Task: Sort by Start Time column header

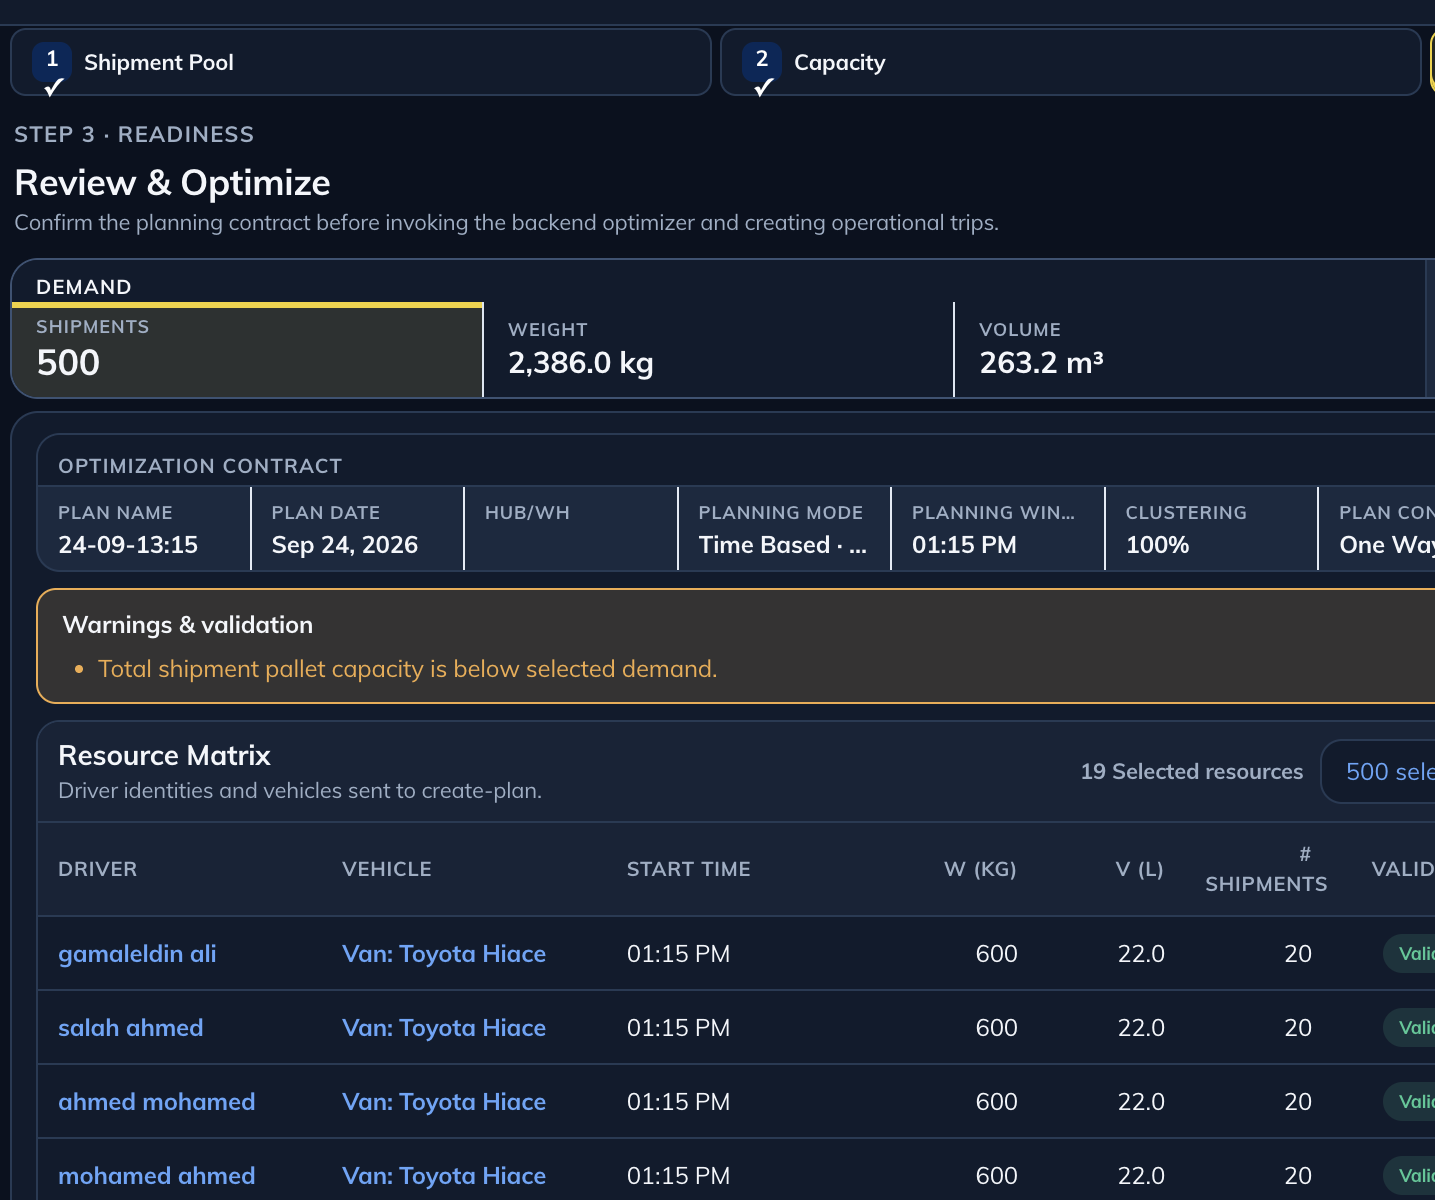Action: (689, 869)
